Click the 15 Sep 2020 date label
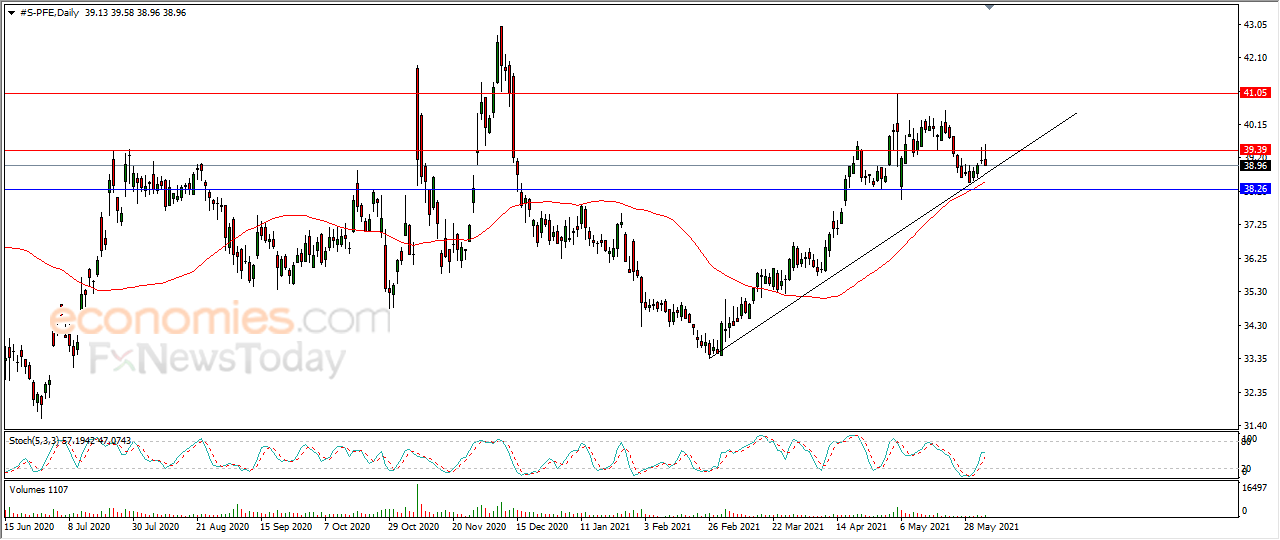1280x540 pixels. click(287, 525)
